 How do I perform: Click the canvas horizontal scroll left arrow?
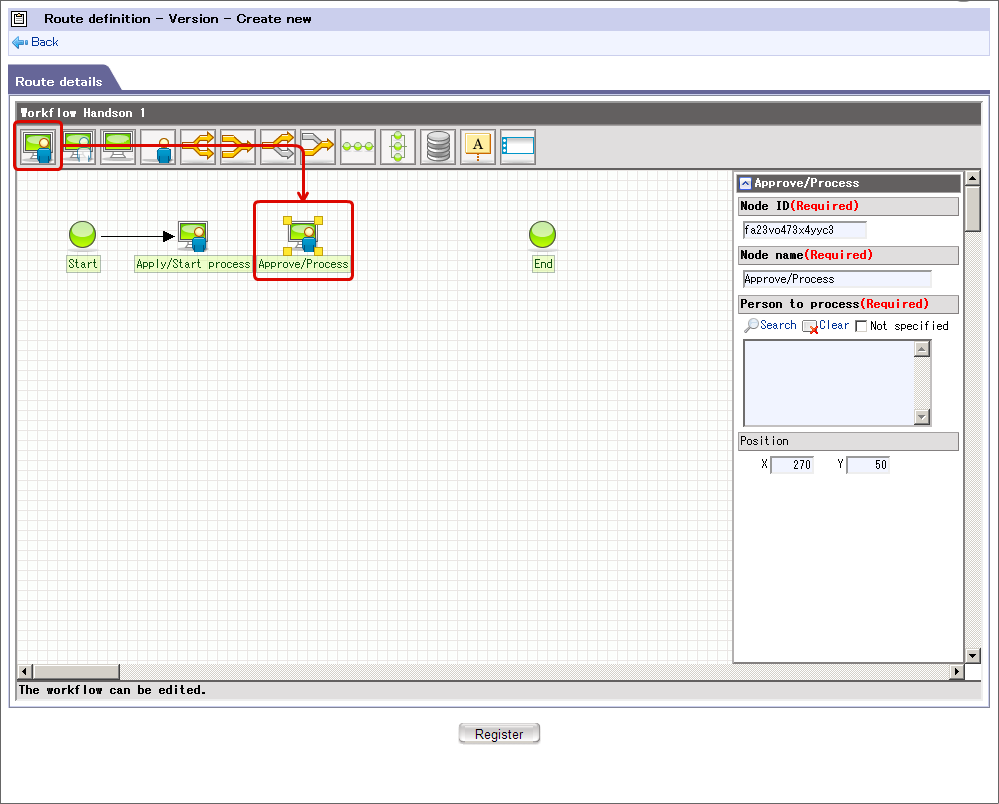pos(24,671)
